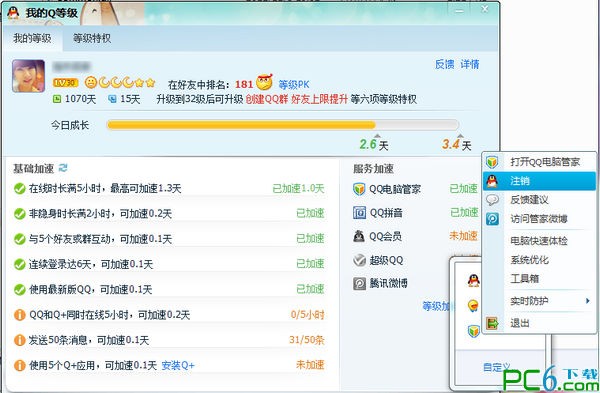Image resolution: width=600 pixels, height=393 pixels.
Task: Click the 安装Q+ link
Action: point(178,365)
